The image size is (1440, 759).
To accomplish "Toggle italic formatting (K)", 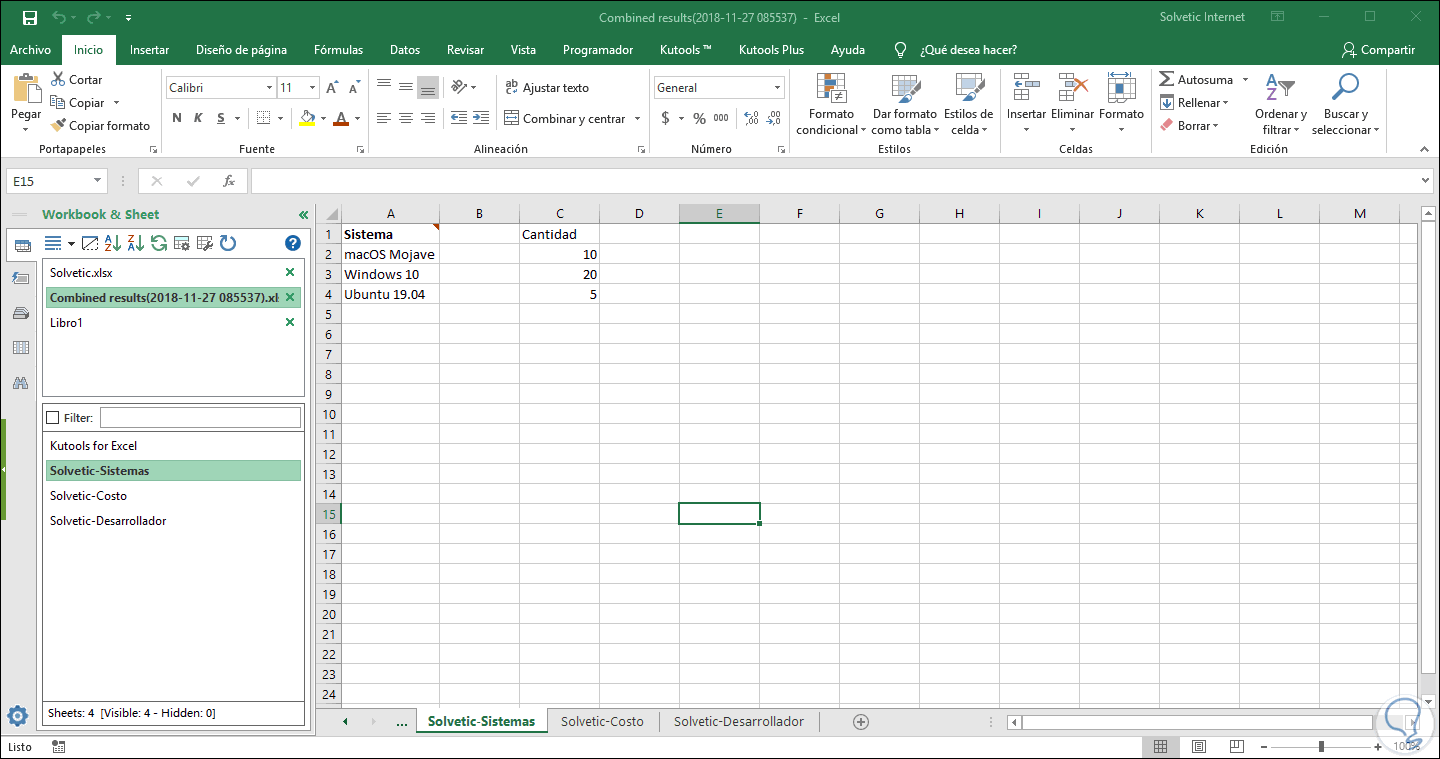I will [198, 119].
